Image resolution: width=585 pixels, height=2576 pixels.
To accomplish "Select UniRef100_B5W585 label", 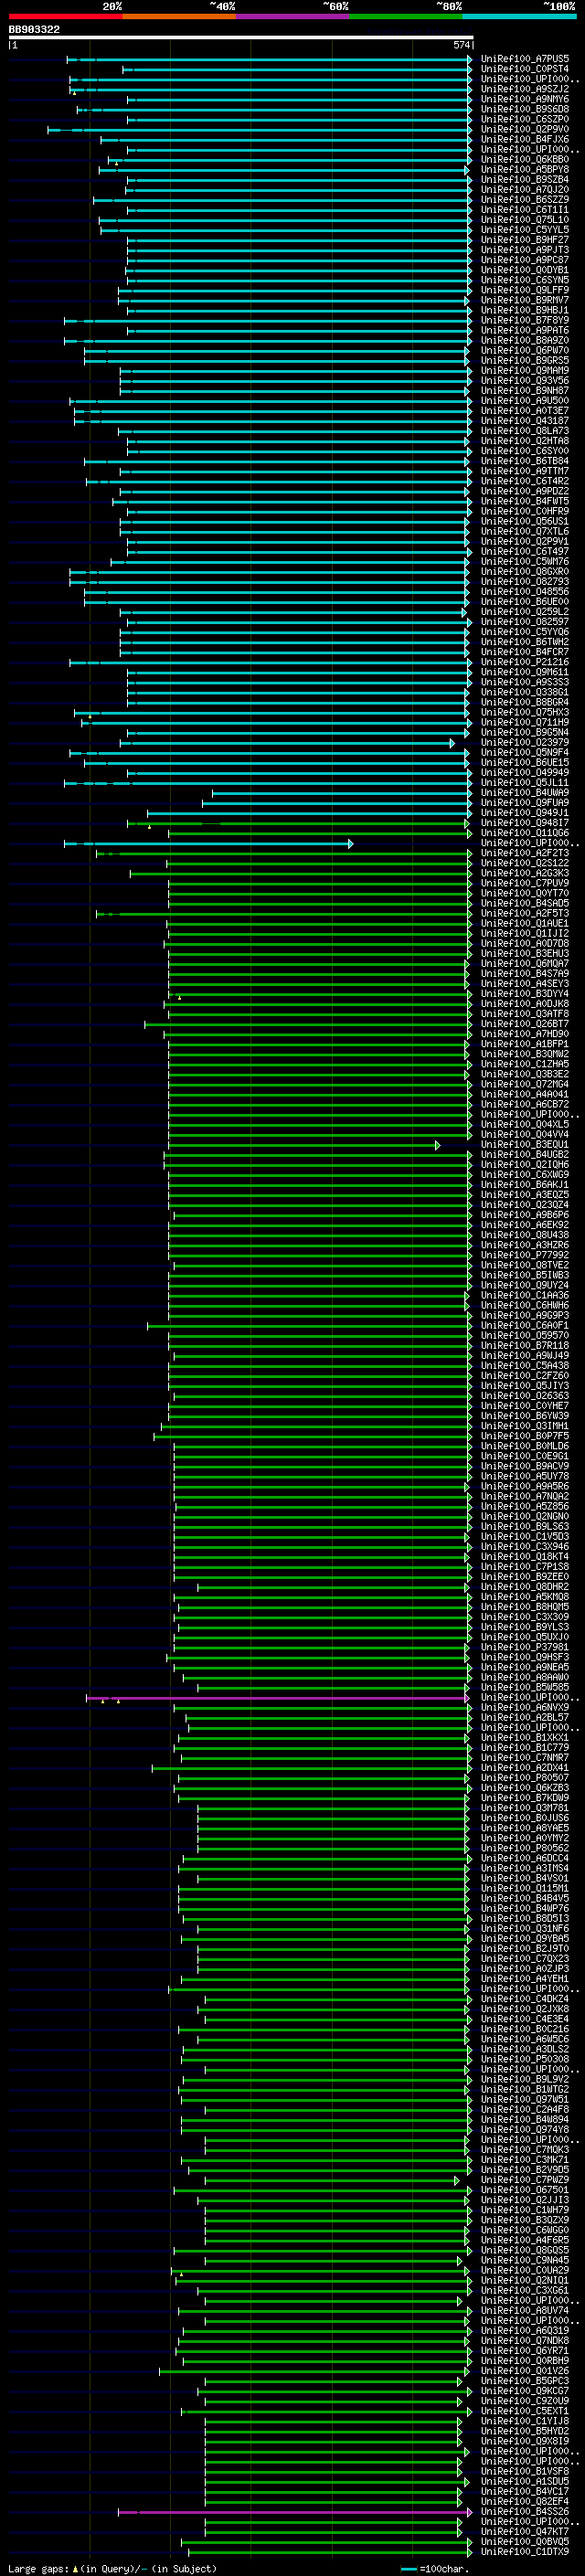I will 525,1687.
